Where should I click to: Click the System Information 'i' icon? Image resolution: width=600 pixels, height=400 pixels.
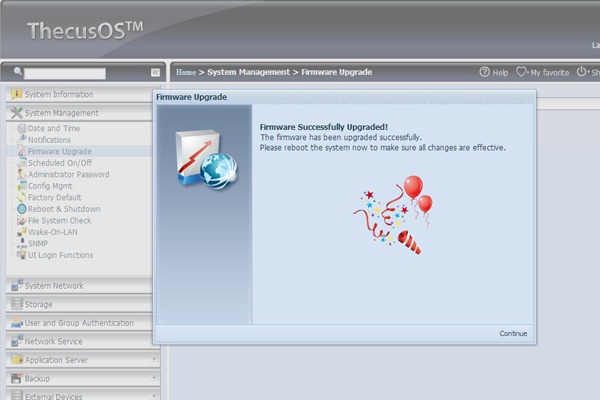click(x=16, y=94)
